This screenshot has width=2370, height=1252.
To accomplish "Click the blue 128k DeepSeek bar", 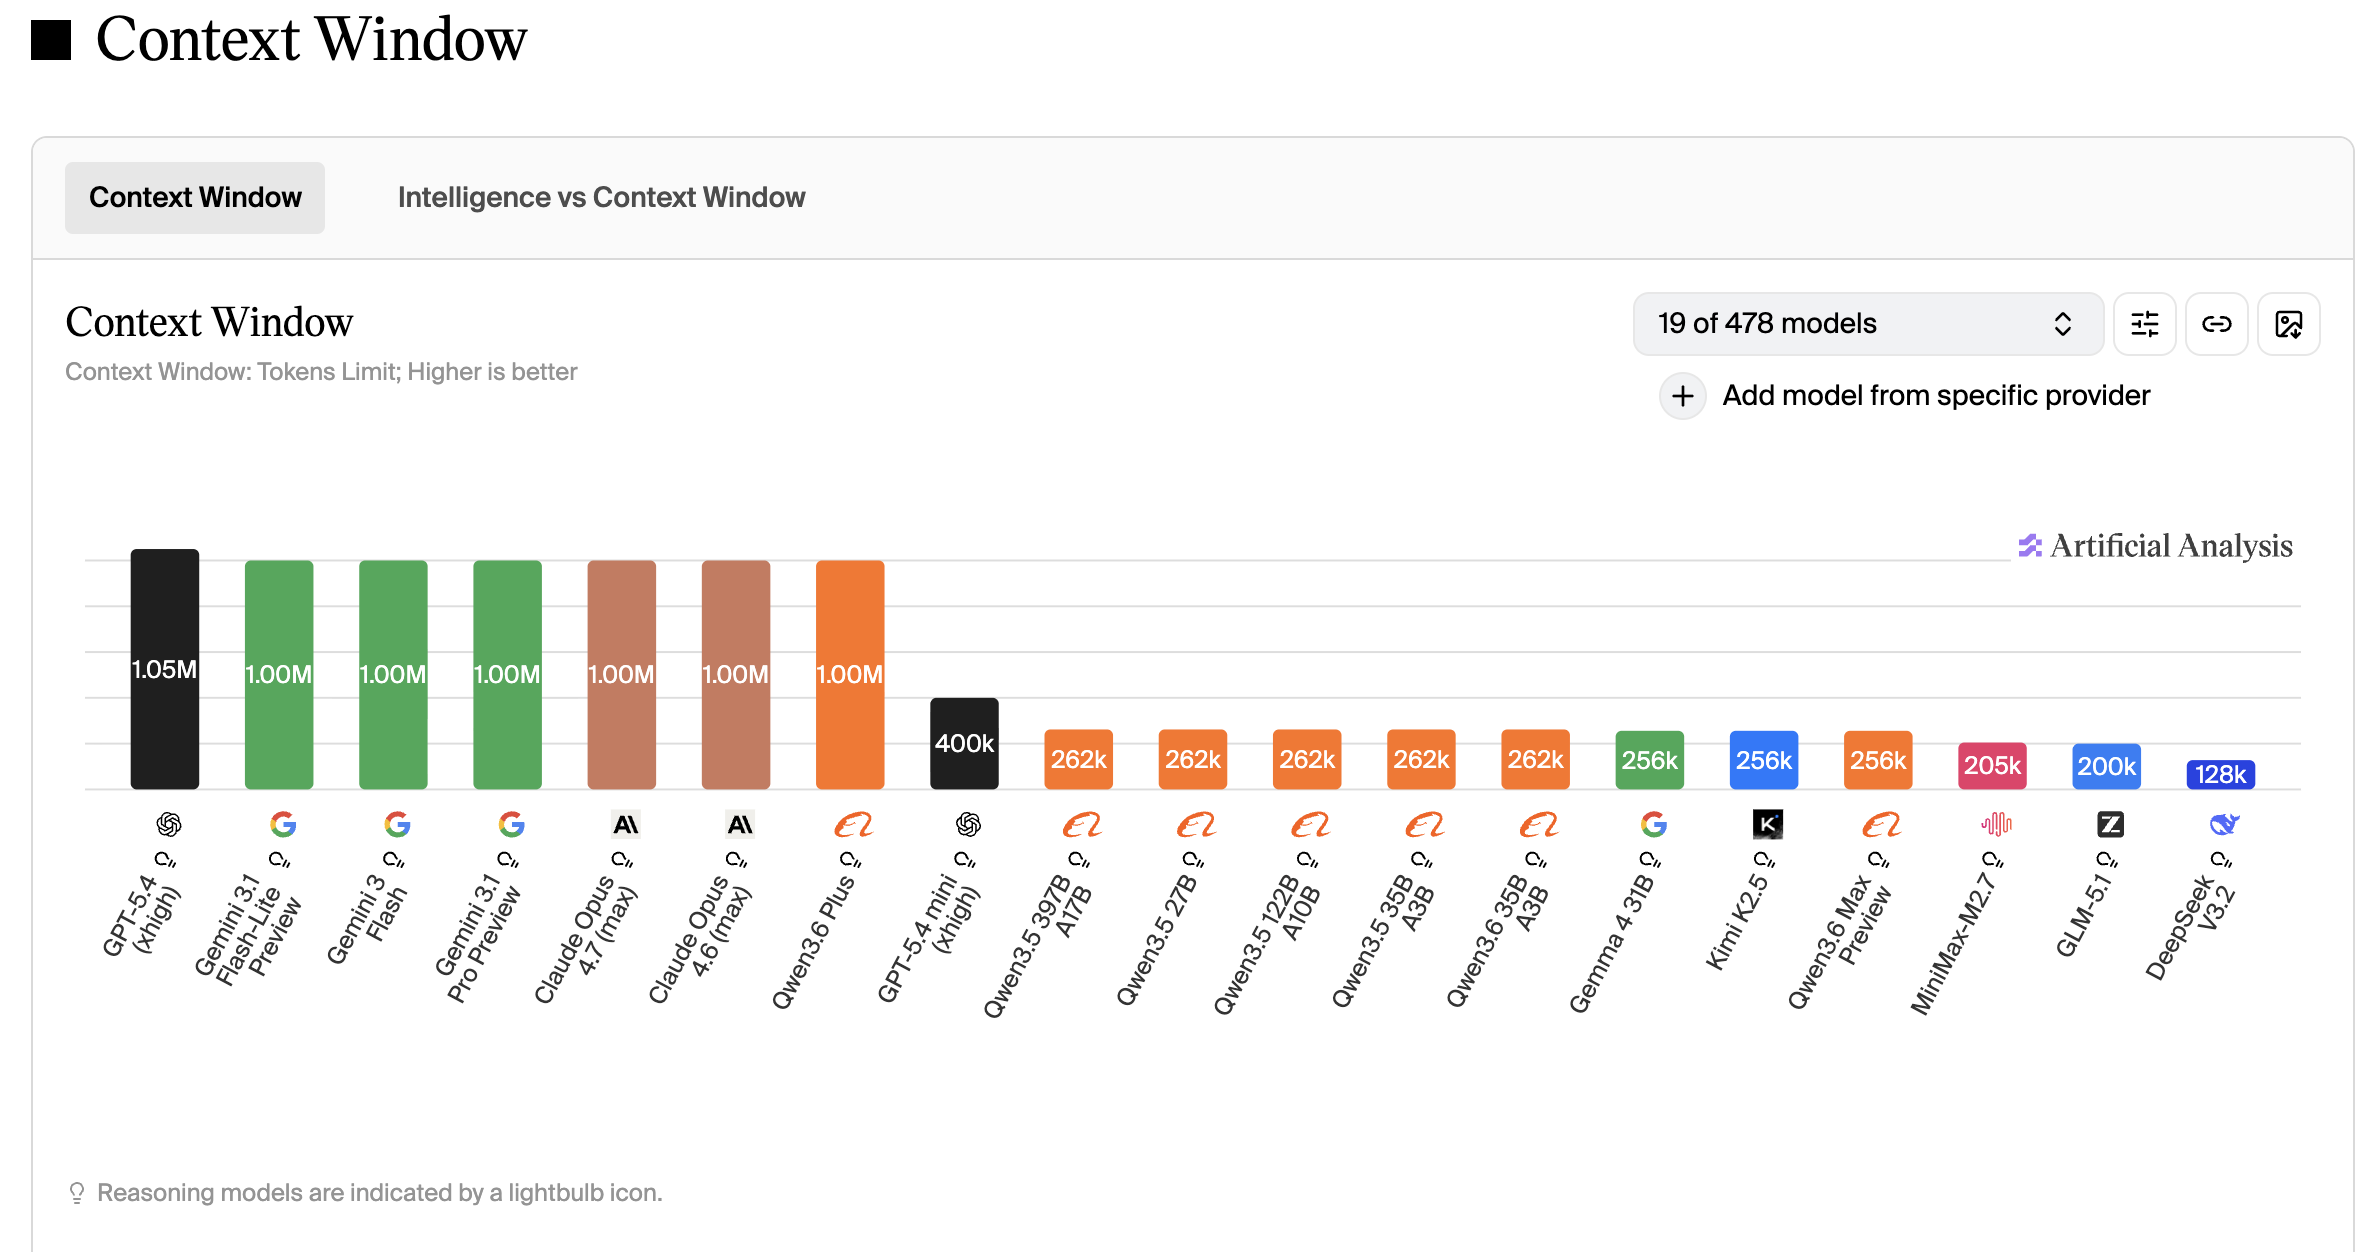I will [x=2220, y=774].
